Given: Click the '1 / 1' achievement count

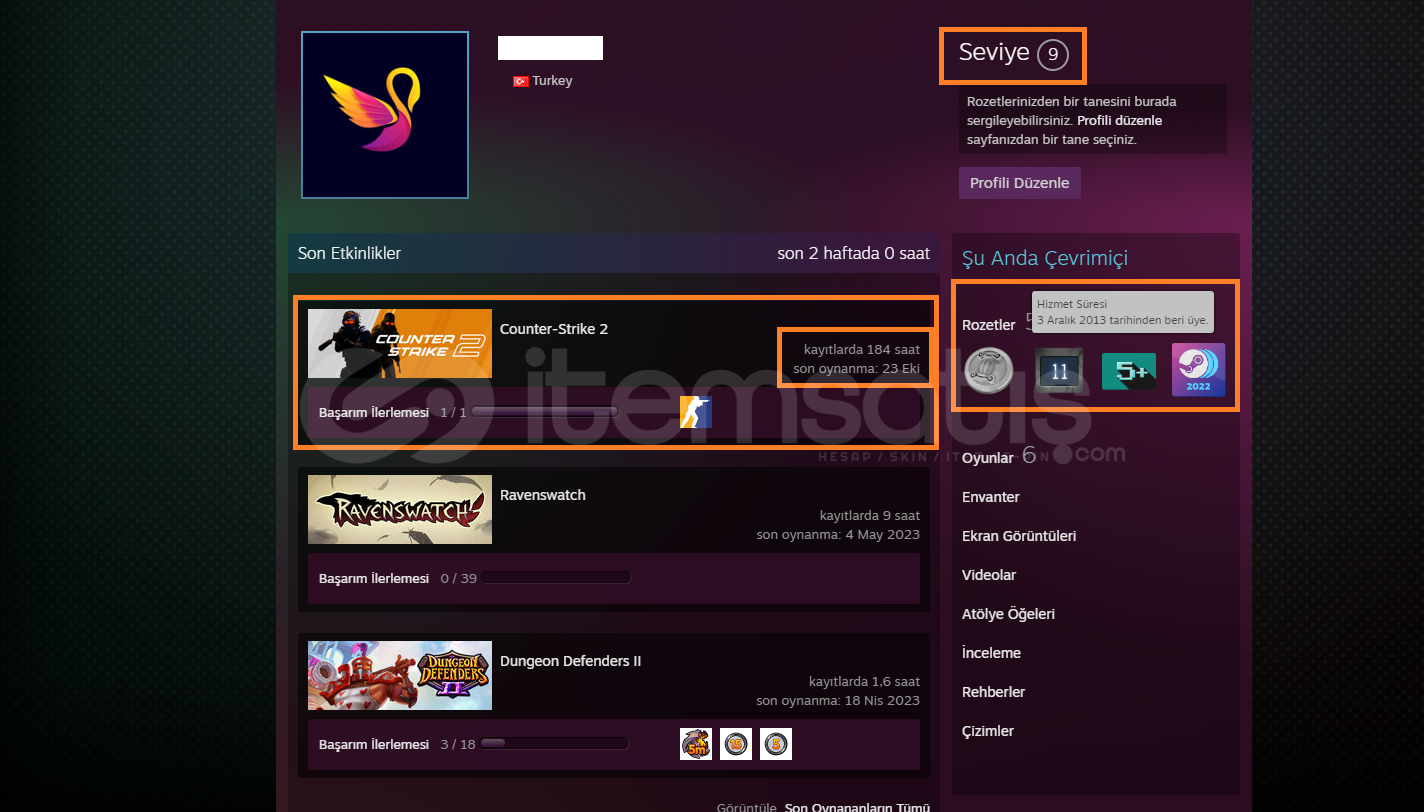Looking at the screenshot, I should (x=453, y=412).
